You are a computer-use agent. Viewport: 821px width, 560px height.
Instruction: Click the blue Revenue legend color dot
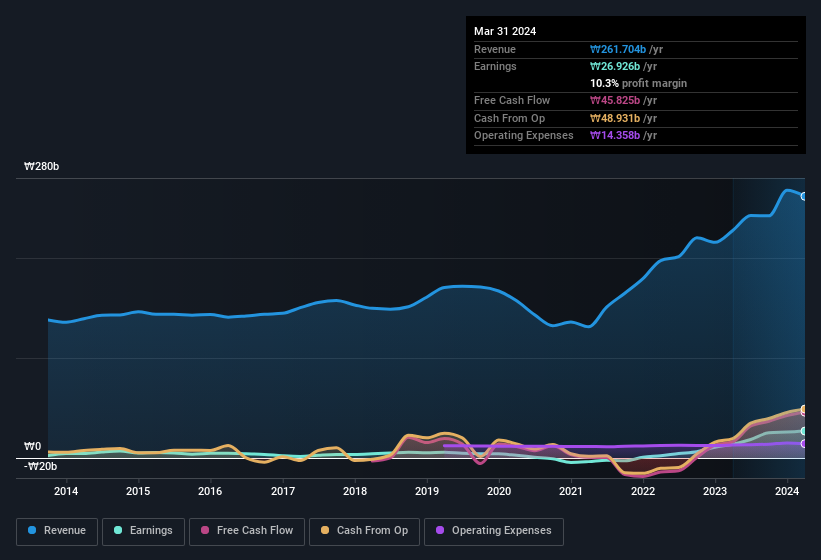point(32,530)
